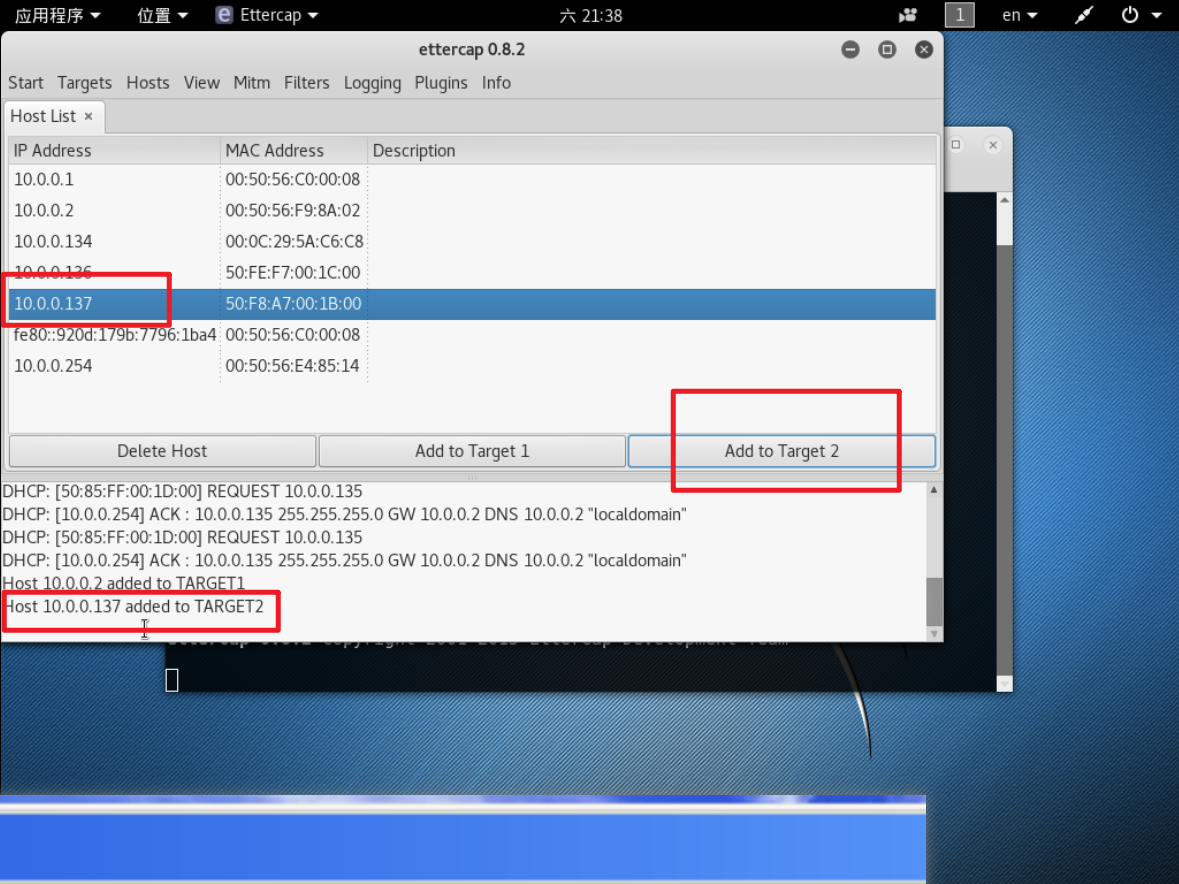Close the background terminal window

pyautogui.click(x=993, y=145)
